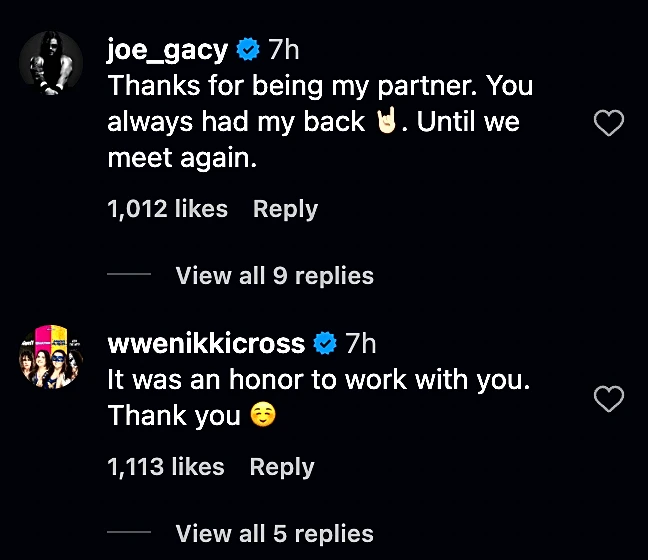Click wwenikkicross's blue verified badge
648x560 pixels.
coord(324,344)
